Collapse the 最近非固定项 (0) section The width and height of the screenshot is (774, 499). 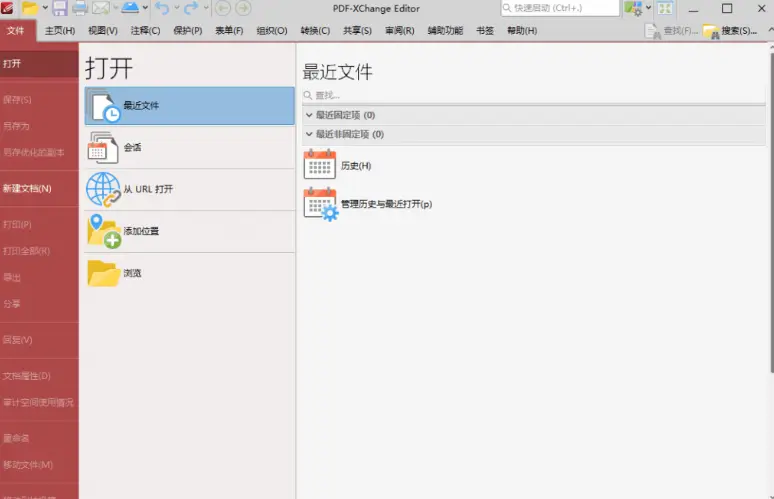[x=309, y=134]
